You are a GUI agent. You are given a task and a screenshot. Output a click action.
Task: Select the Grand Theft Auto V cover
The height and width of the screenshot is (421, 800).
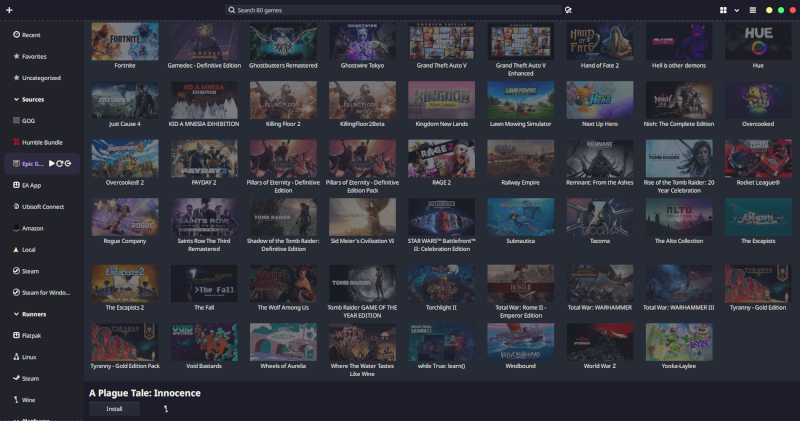[441, 41]
